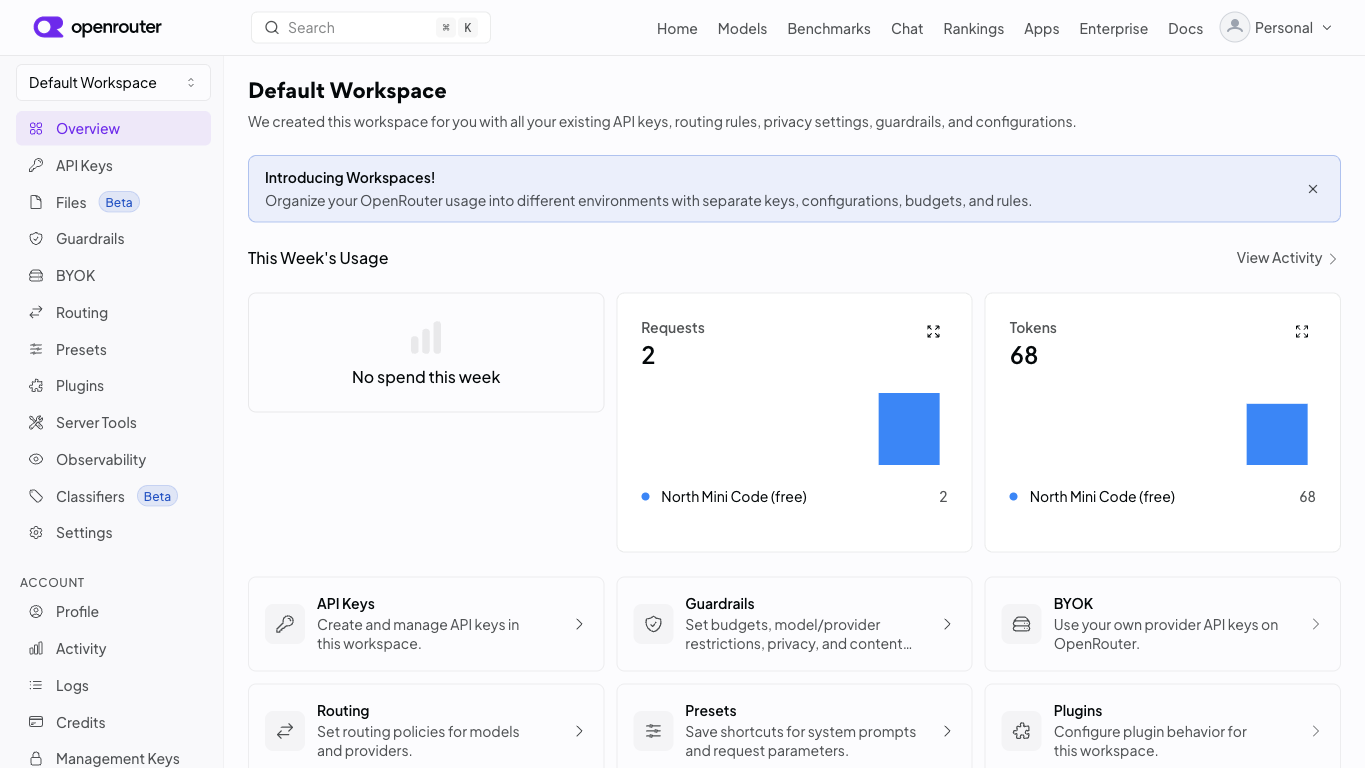
Task: Click the Server Tools icon in sidebar
Action: point(36,423)
